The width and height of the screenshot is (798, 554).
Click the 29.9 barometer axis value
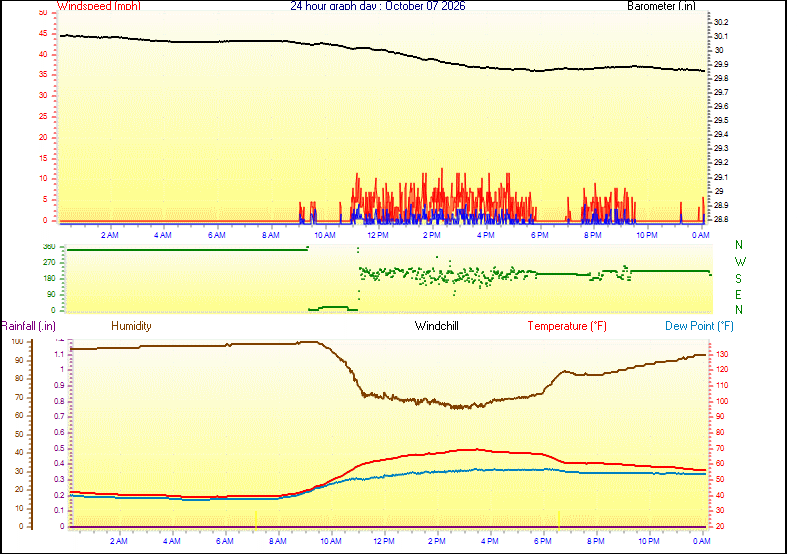[x=721, y=65]
